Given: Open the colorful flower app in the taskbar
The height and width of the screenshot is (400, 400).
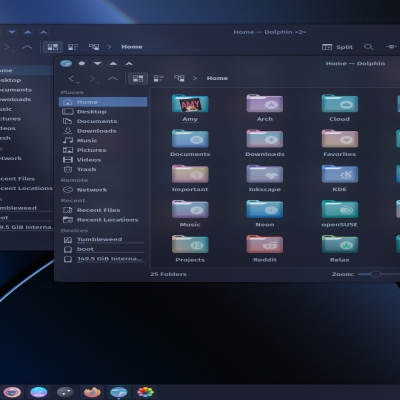Looking at the screenshot, I should click(145, 392).
